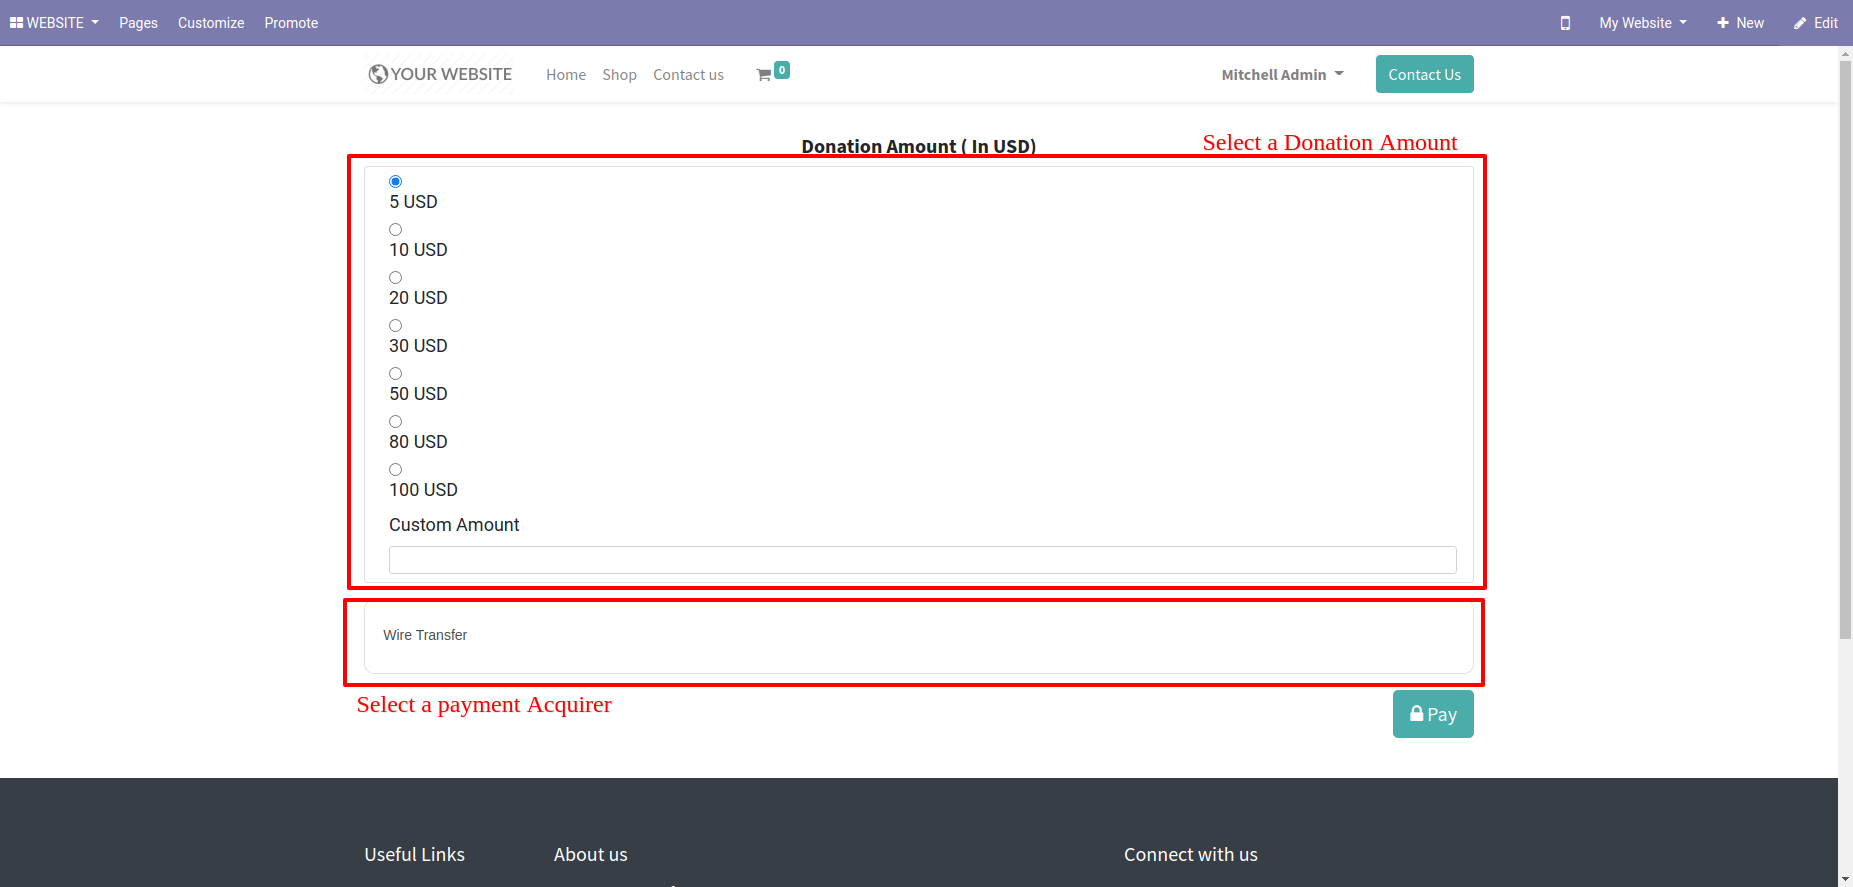This screenshot has width=1853, height=887.
Task: Open the Customize menu
Action: (211, 23)
